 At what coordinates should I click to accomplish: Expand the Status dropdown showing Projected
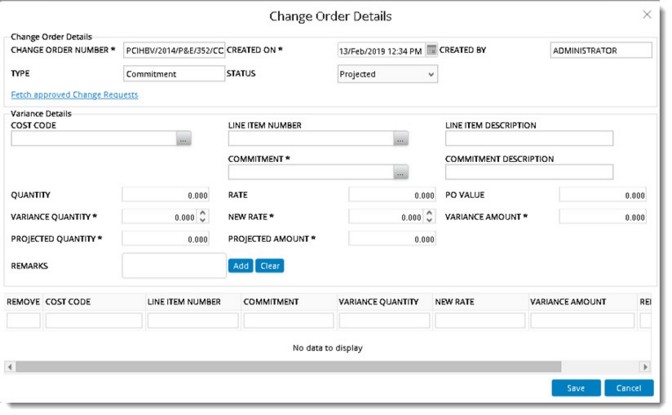(x=431, y=74)
